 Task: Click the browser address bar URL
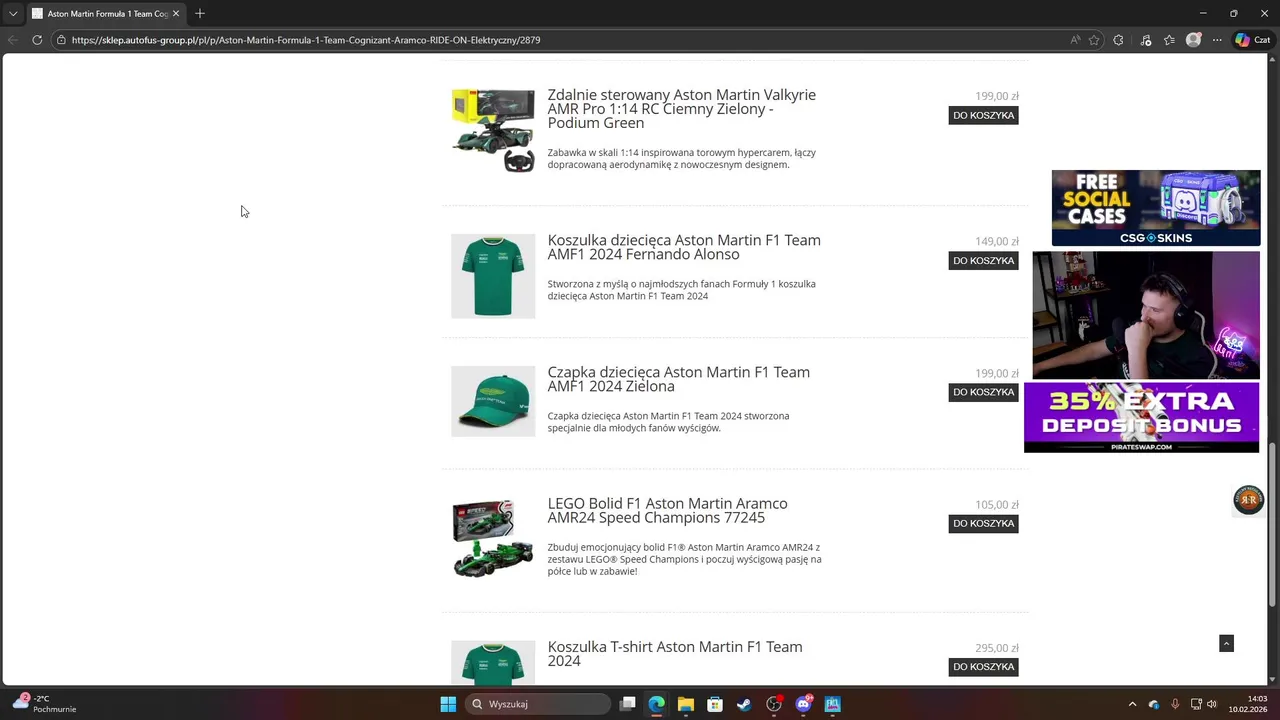pyautogui.click(x=306, y=40)
